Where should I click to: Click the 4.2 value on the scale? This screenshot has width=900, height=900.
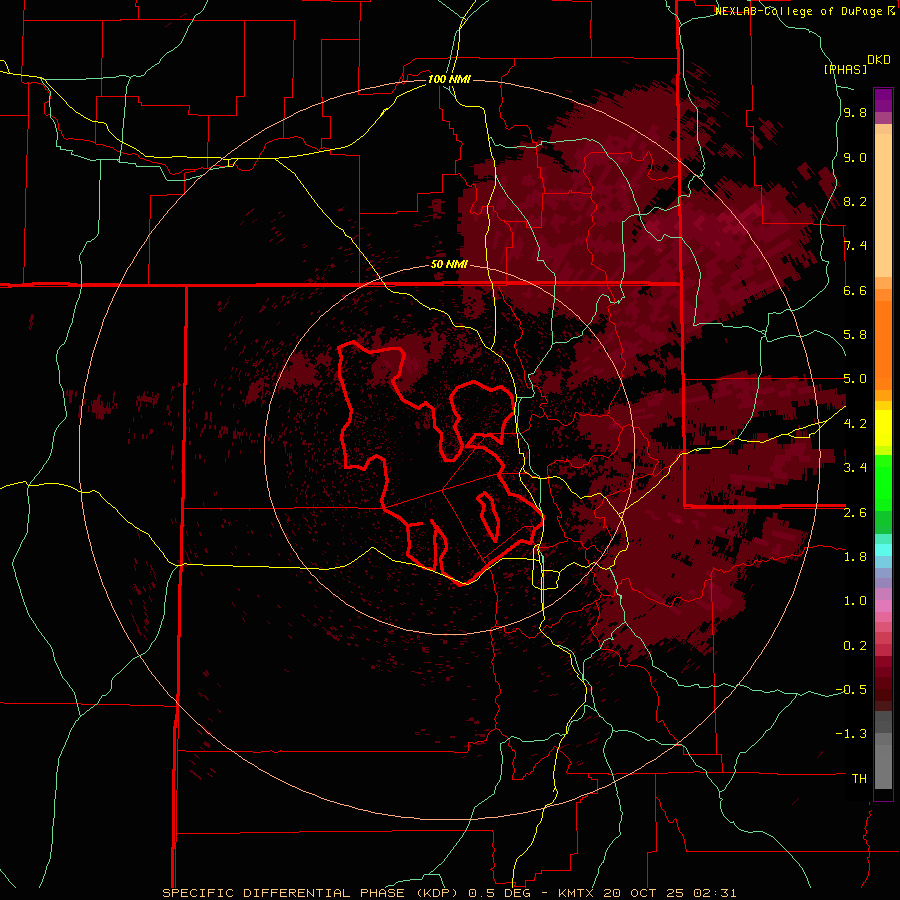coord(855,424)
